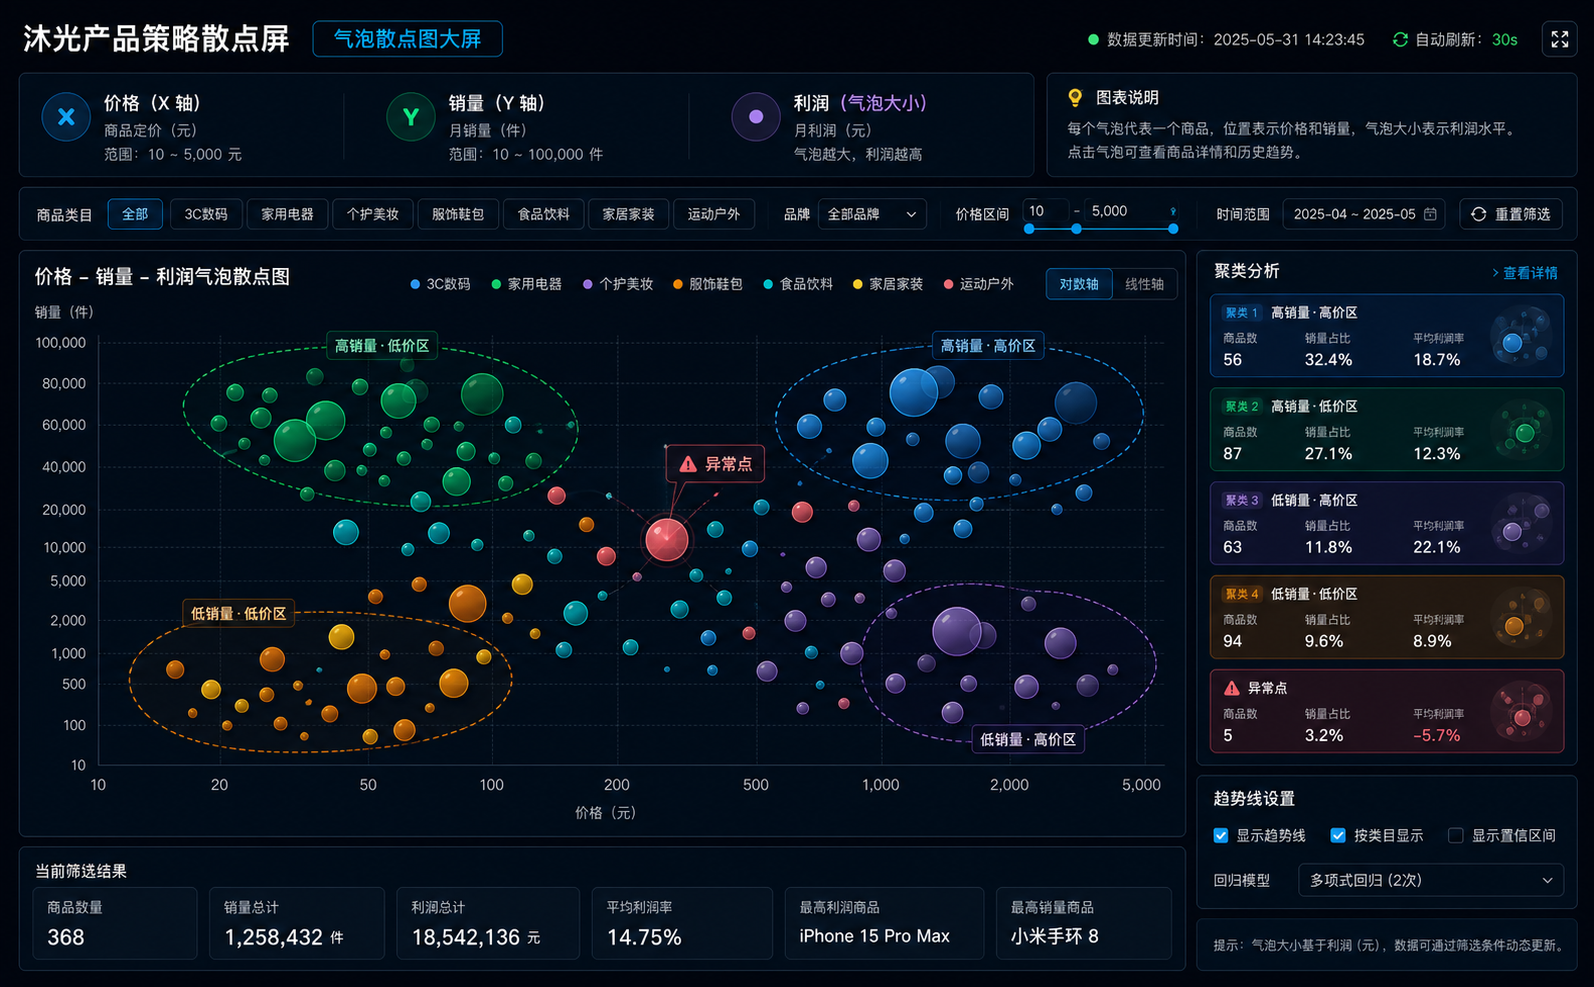Click the 低销量·高价区 region label on chart
Image resolution: width=1594 pixels, height=987 pixels.
(x=1028, y=739)
